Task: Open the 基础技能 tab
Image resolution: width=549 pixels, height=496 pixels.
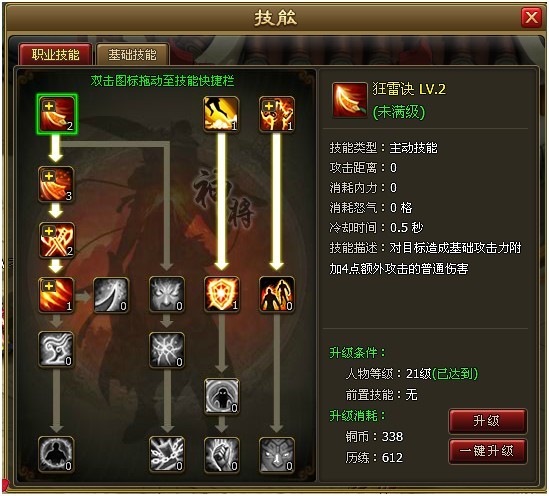Action: [132, 55]
